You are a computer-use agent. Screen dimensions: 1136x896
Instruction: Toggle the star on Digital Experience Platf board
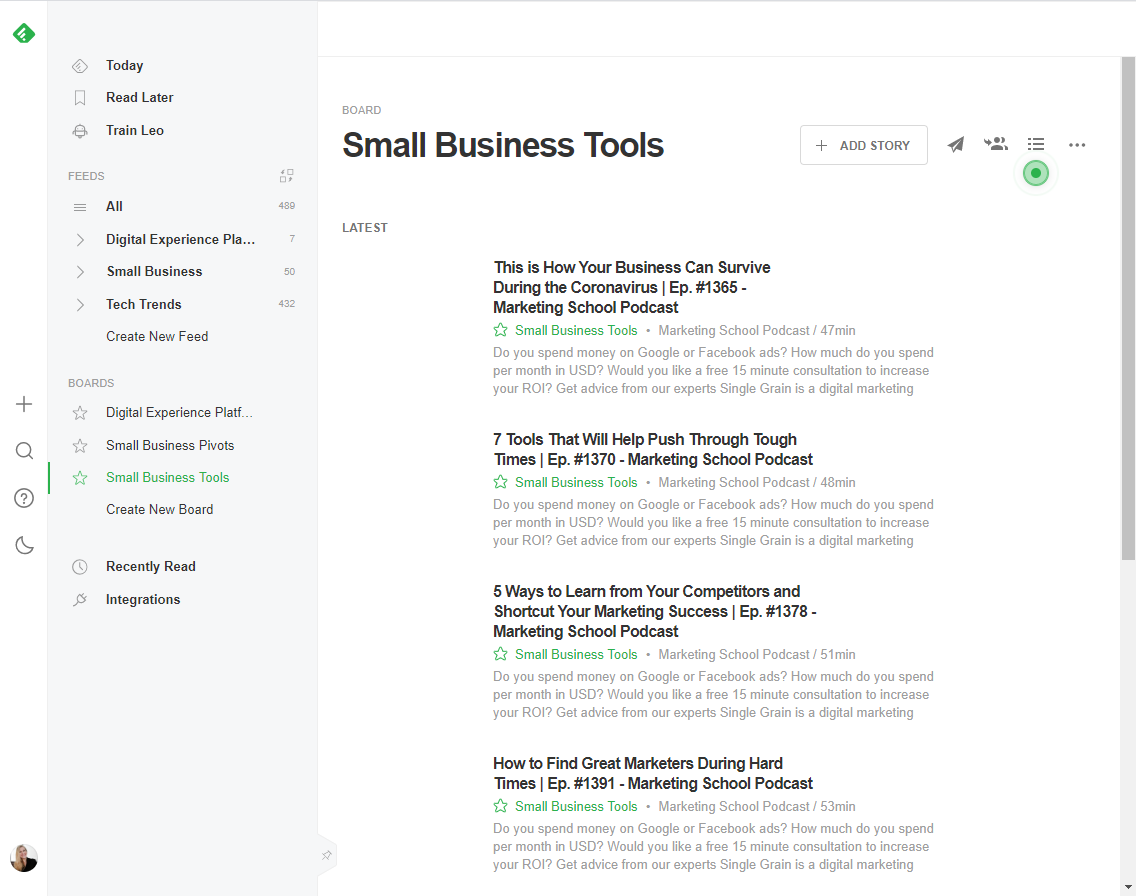(x=79, y=412)
